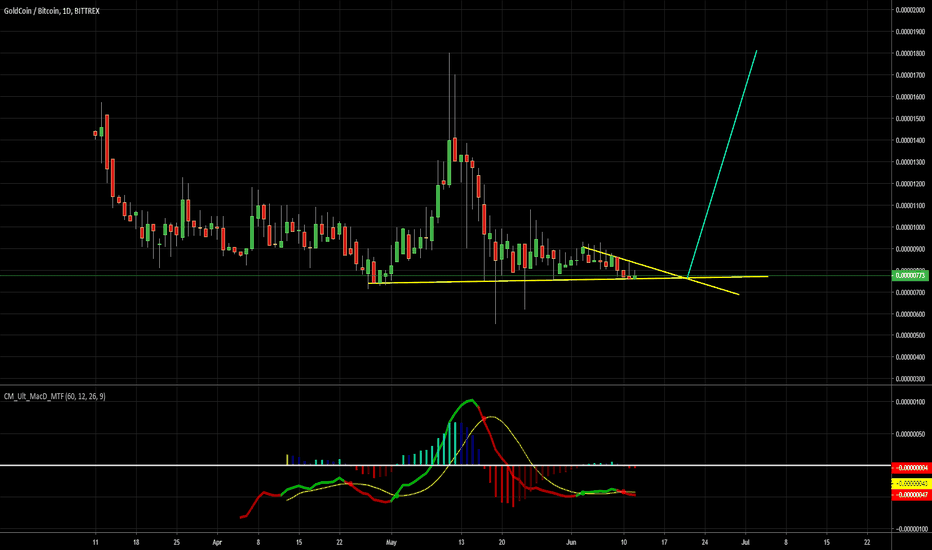Click the -0.00000100 MACD axis label
Viewport: 932px width, 550px height.
[x=910, y=529]
